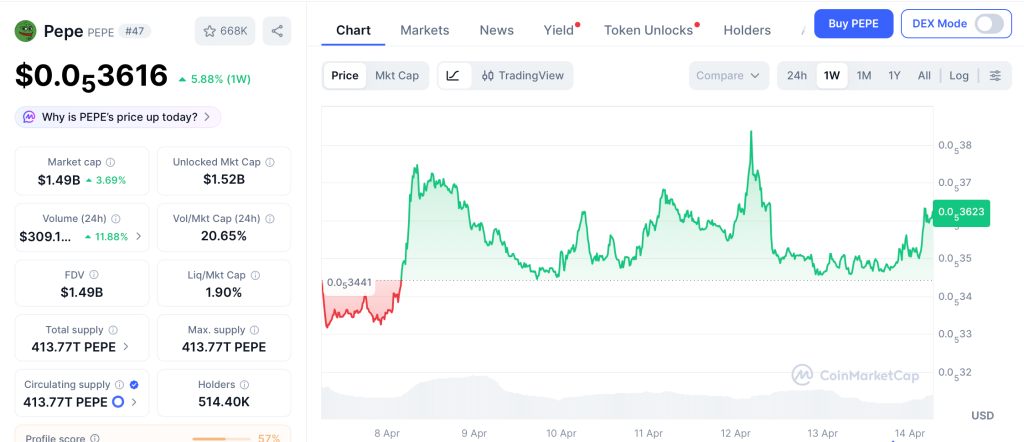
Task: Open chart settings sliders icon
Action: click(995, 75)
